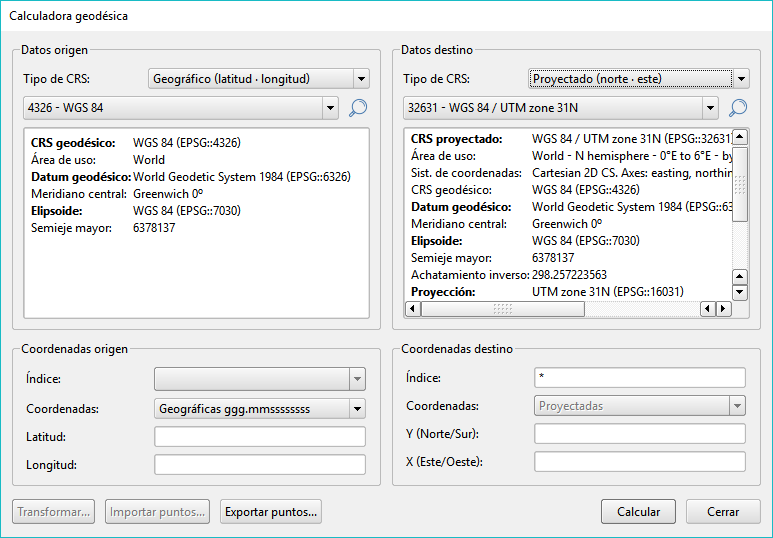The height and width of the screenshot is (538, 773).
Task: Click the search magnifier for origin CRS
Action: tap(358, 108)
